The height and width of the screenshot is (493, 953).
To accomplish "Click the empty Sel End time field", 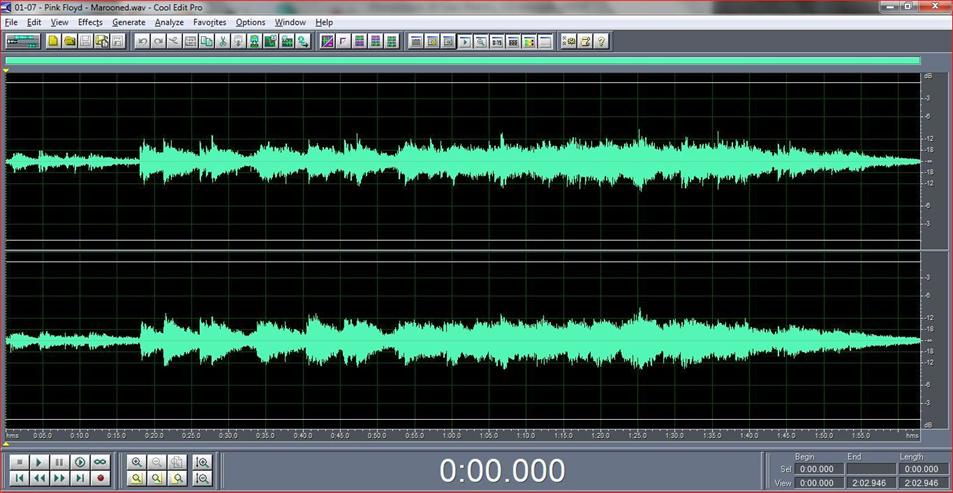I will [x=871, y=469].
